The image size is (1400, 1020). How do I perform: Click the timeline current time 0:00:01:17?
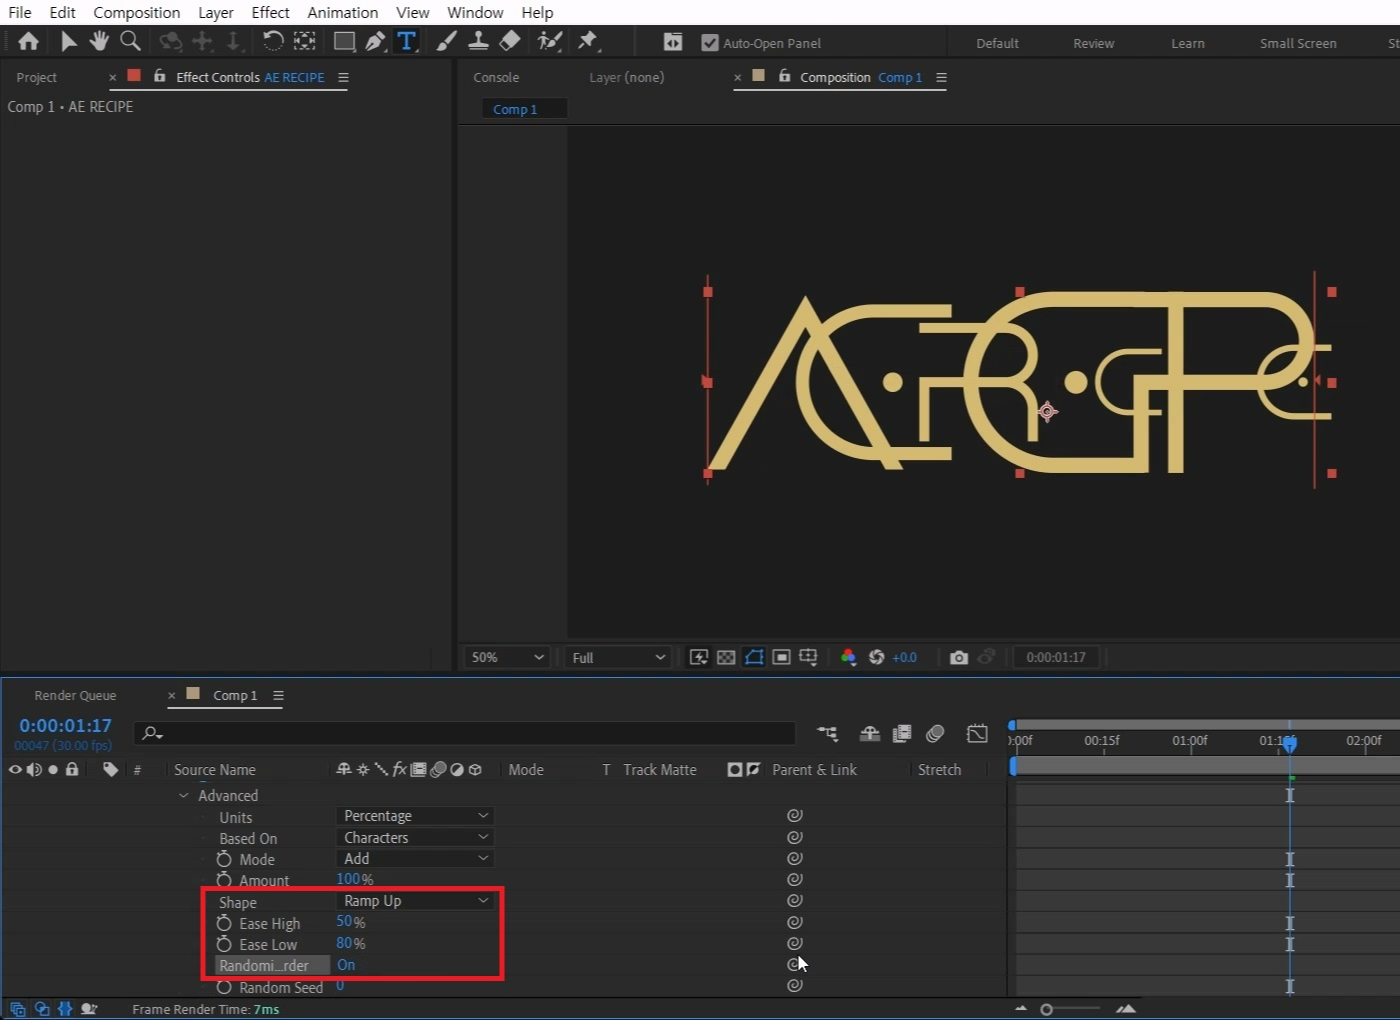(66, 725)
